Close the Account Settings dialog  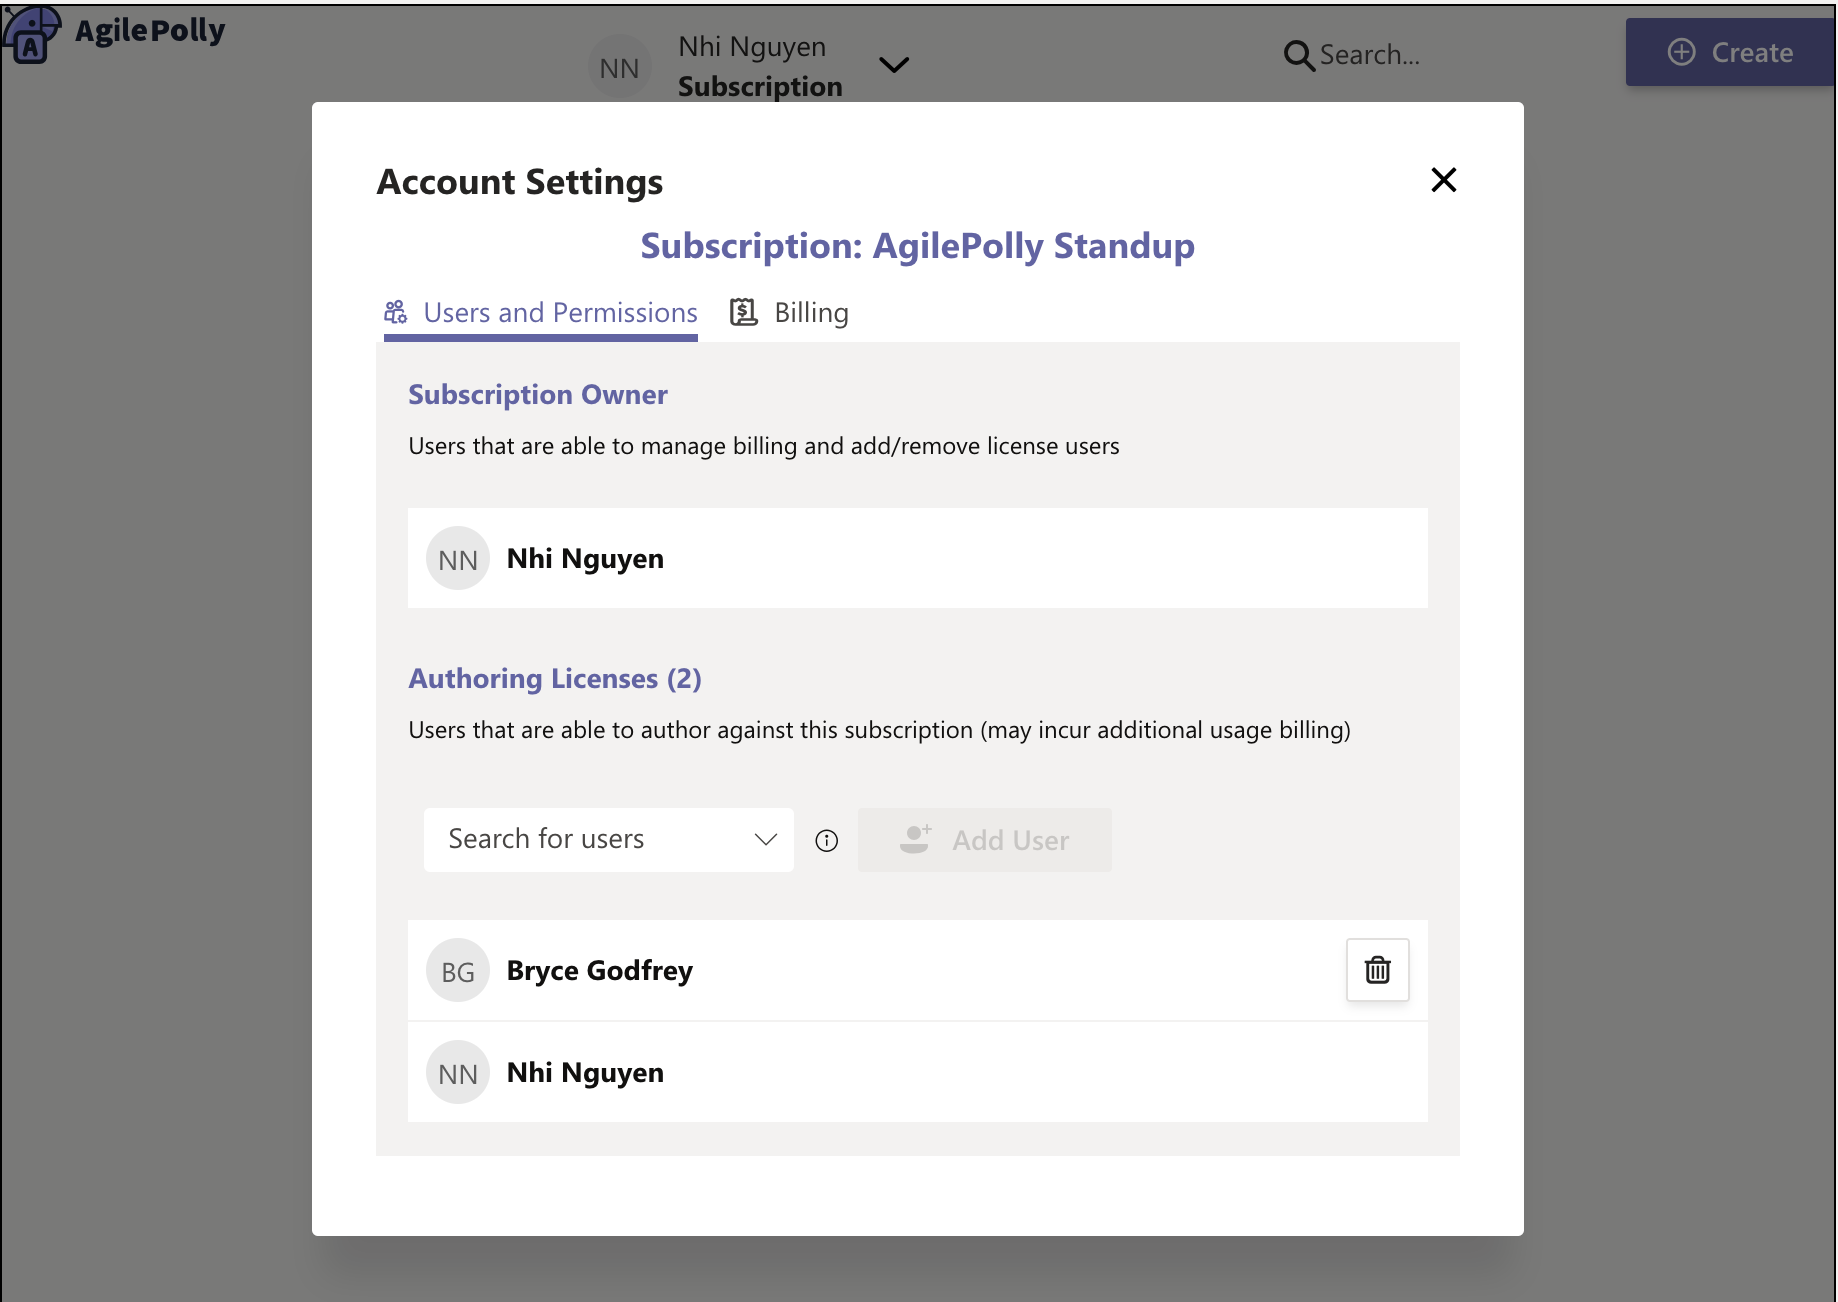pos(1443,180)
